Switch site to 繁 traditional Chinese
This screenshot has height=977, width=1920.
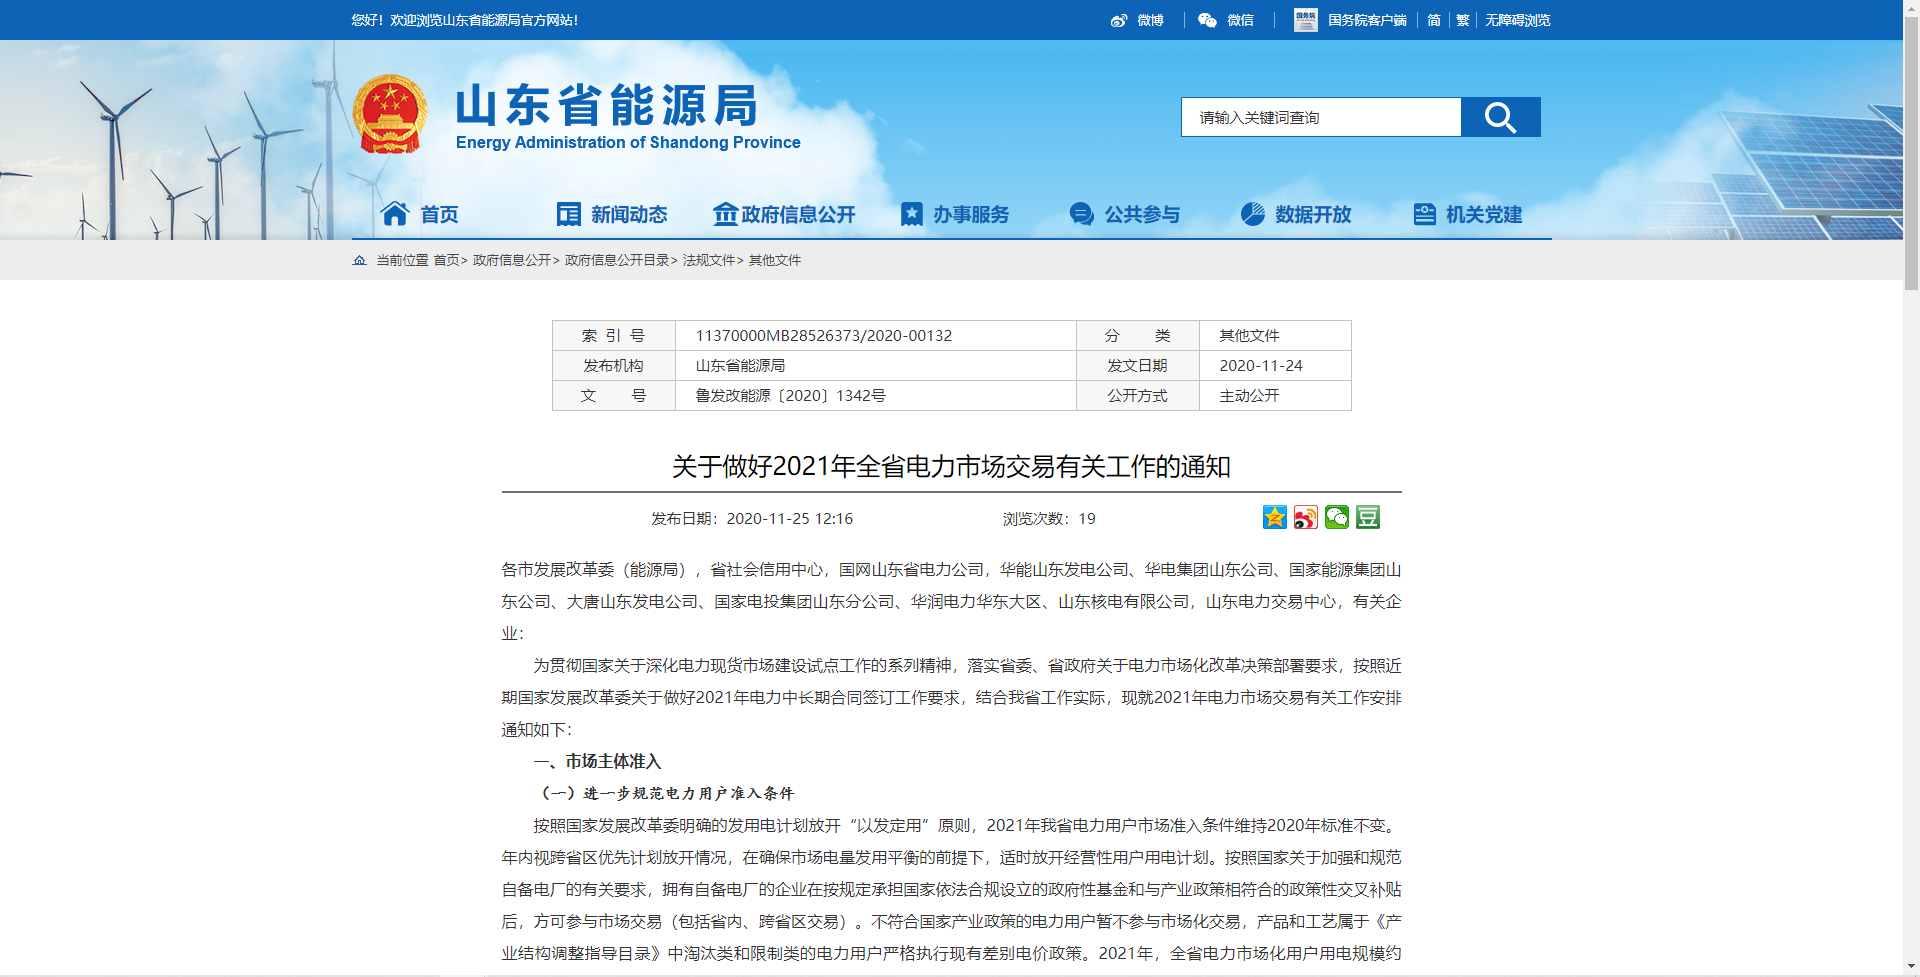(x=1462, y=20)
